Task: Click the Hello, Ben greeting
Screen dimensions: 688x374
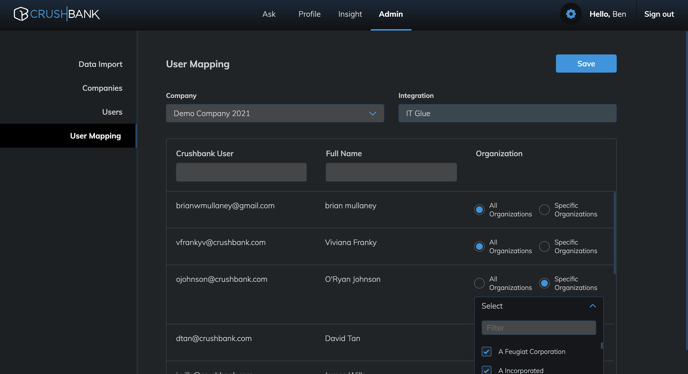Action: tap(607, 14)
